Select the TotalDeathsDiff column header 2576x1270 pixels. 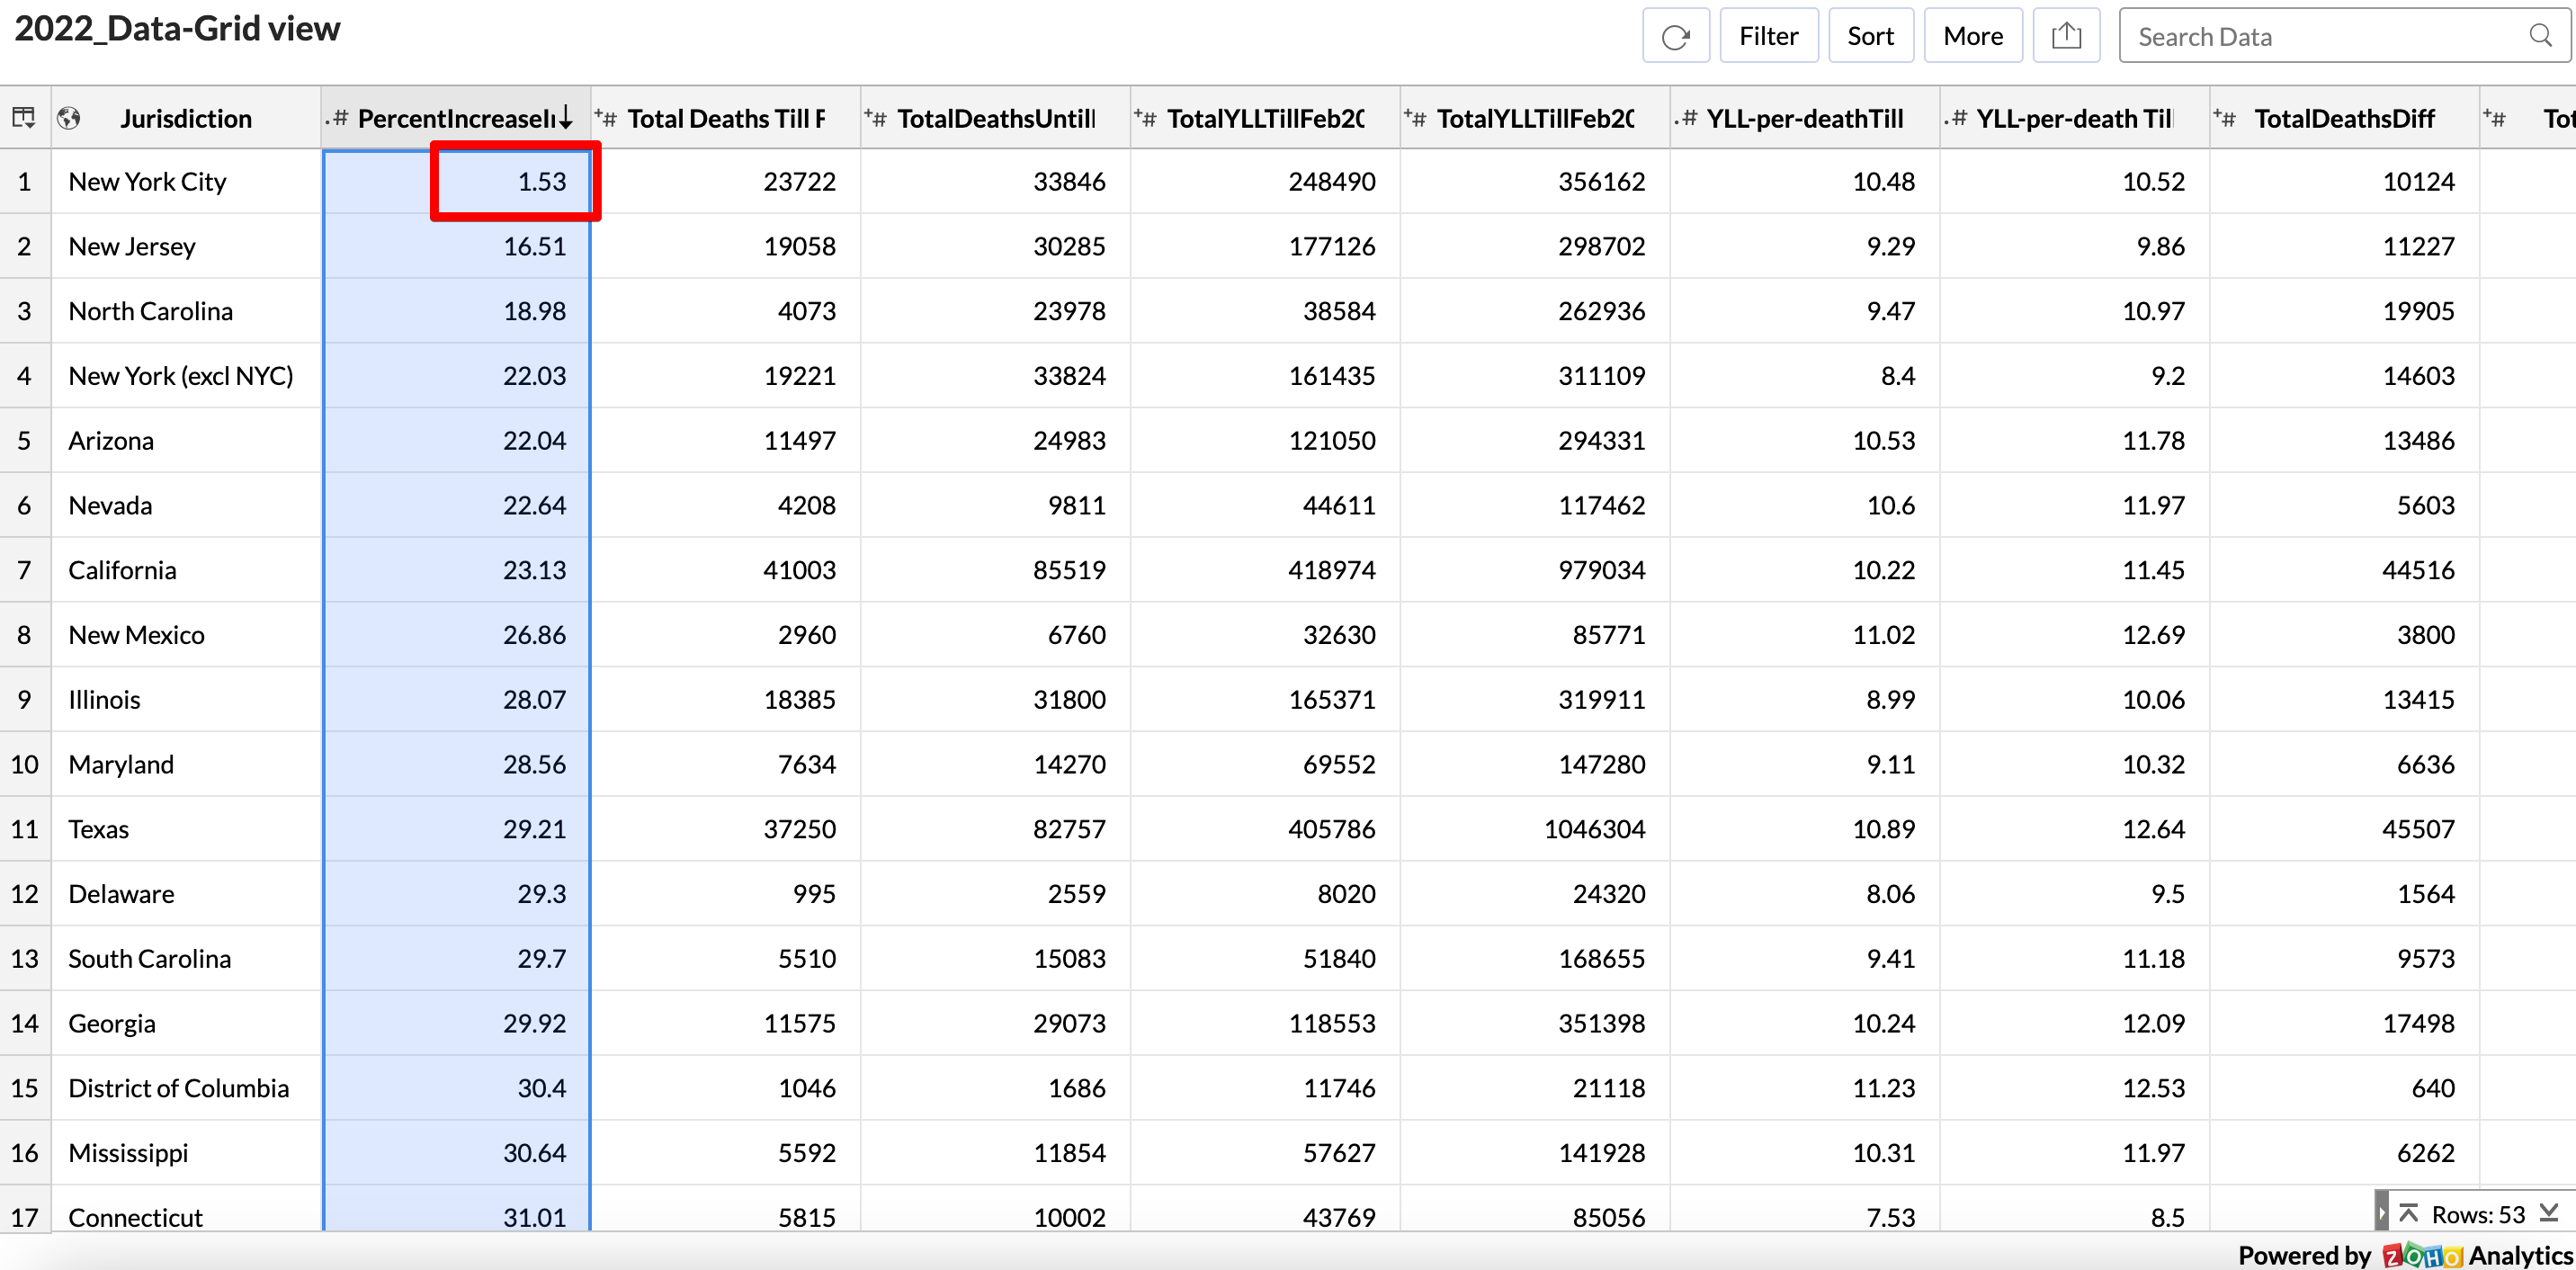2345,118
